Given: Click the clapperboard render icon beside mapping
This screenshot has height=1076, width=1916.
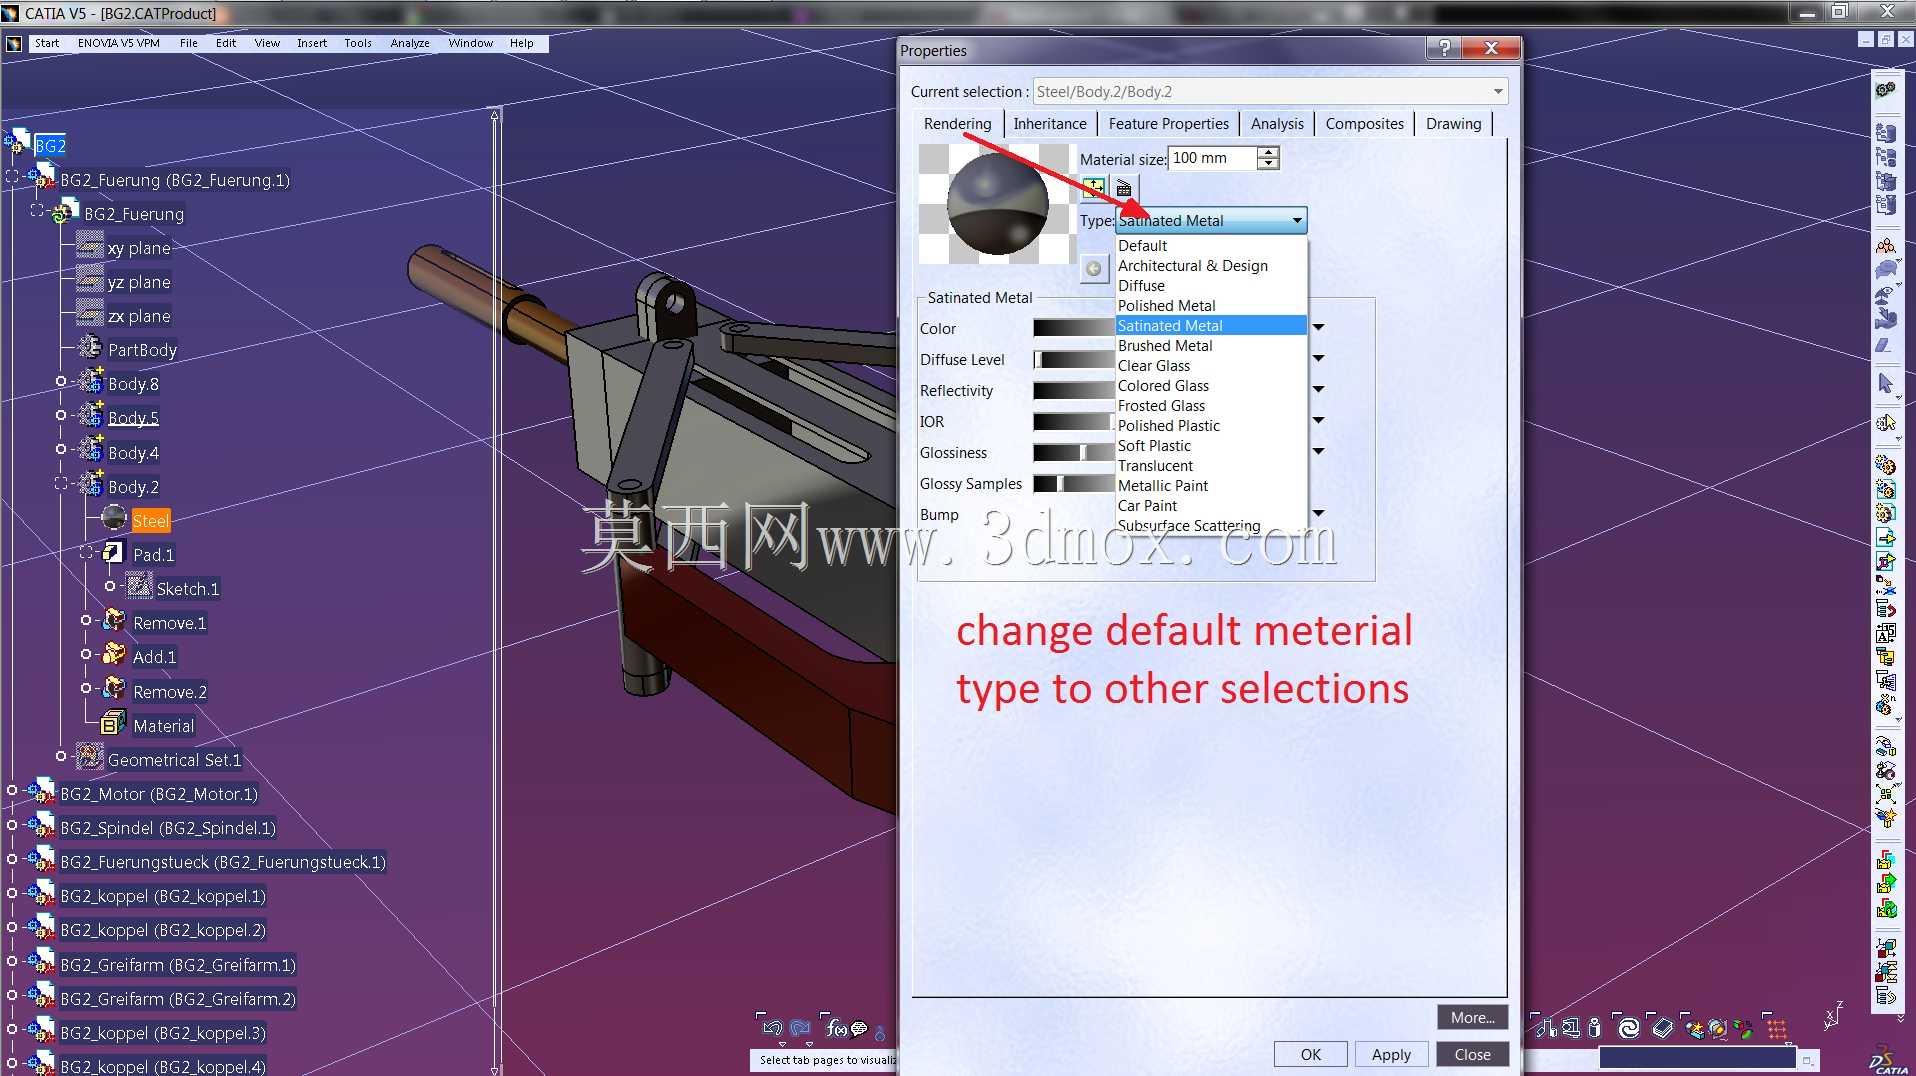Looking at the screenshot, I should pyautogui.click(x=1124, y=187).
